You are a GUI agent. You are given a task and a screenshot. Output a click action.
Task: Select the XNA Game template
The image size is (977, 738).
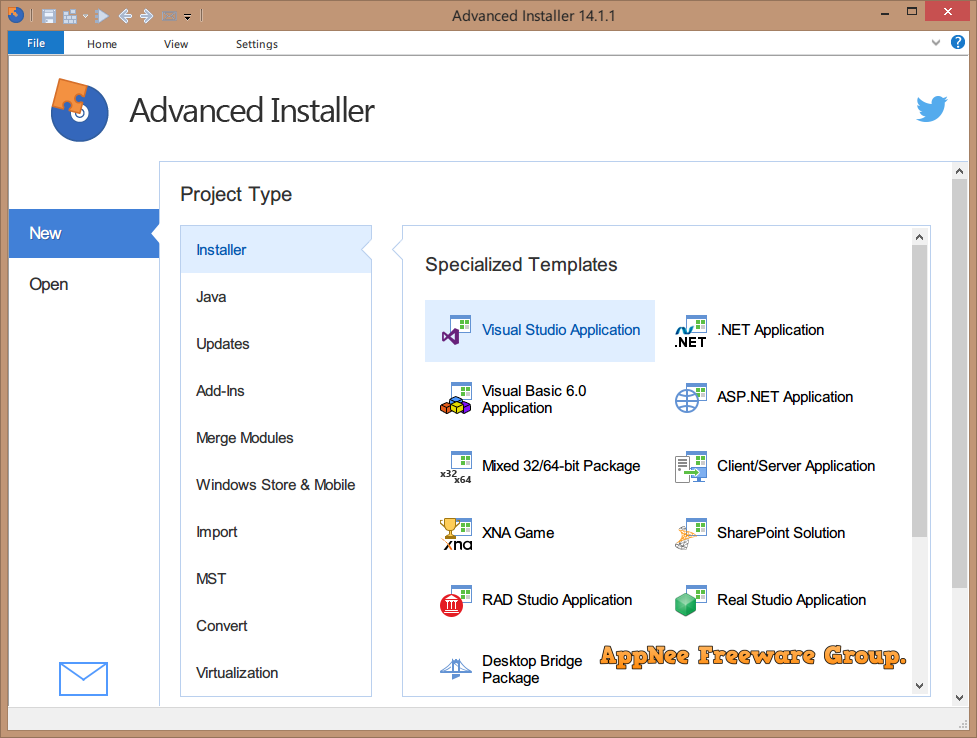pyautogui.click(x=497, y=534)
